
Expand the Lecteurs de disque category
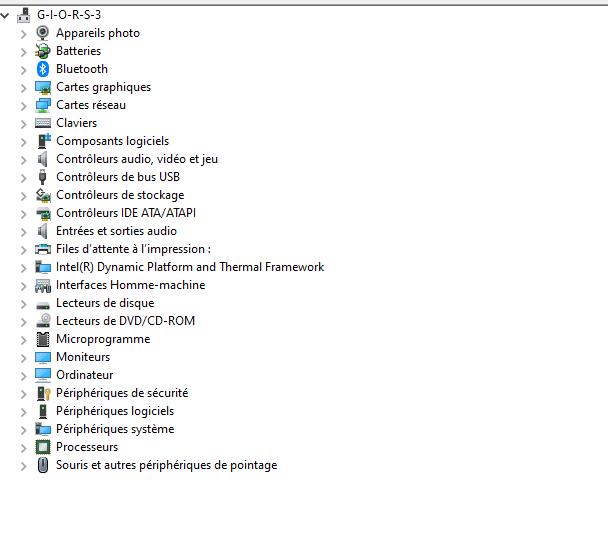[x=24, y=304]
